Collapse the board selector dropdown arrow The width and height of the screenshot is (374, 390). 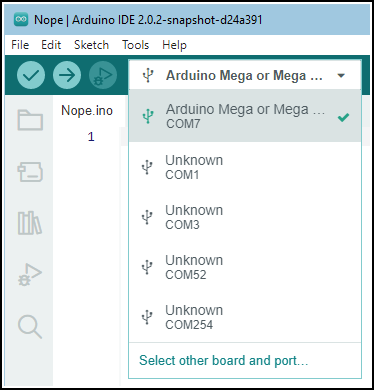(341, 76)
